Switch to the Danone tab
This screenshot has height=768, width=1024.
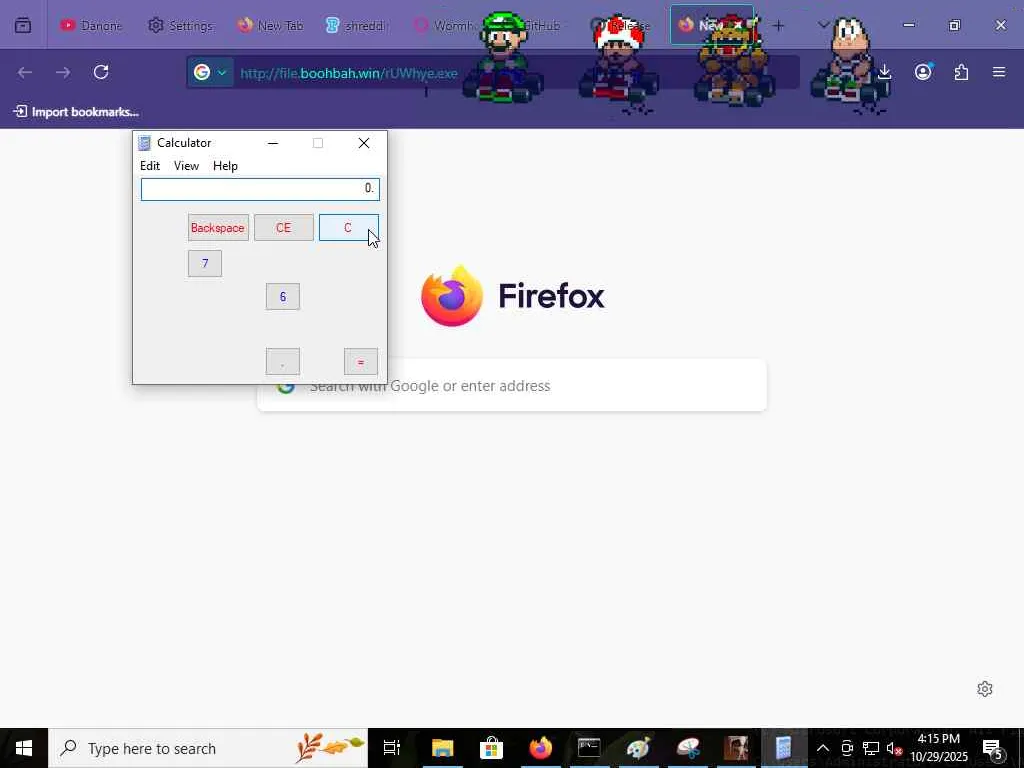click(91, 25)
